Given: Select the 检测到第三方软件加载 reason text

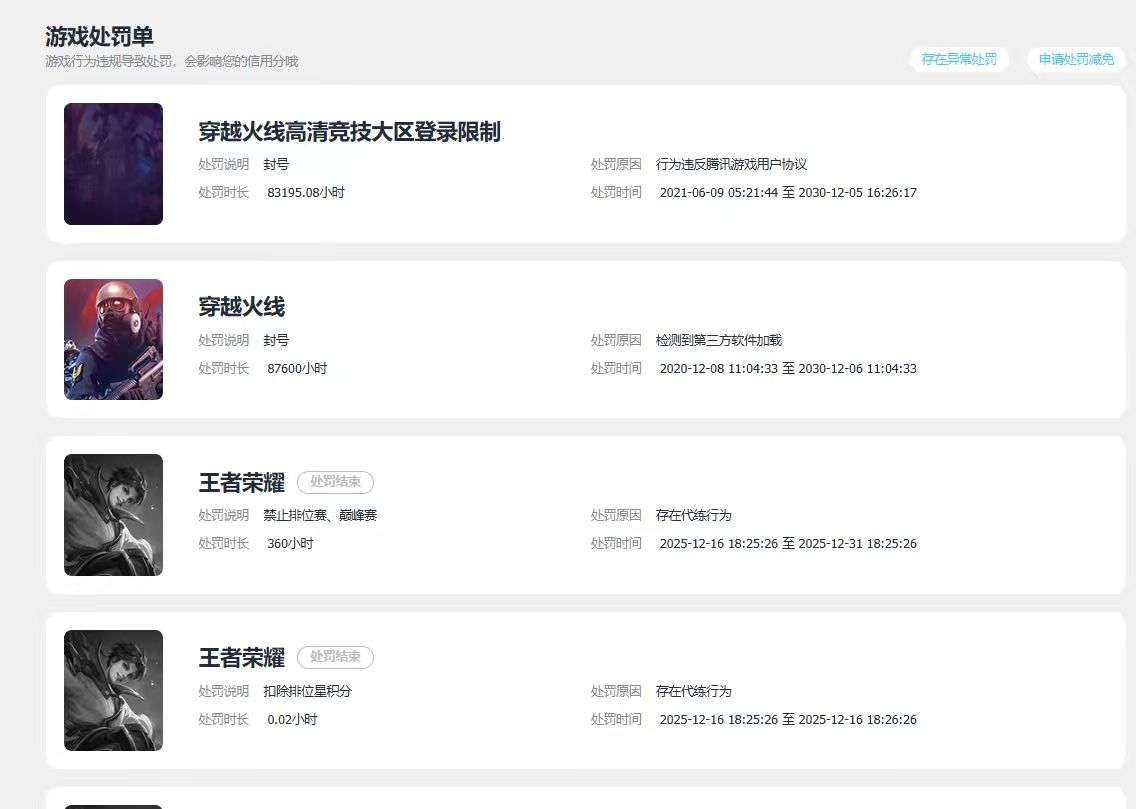Looking at the screenshot, I should click(x=719, y=340).
